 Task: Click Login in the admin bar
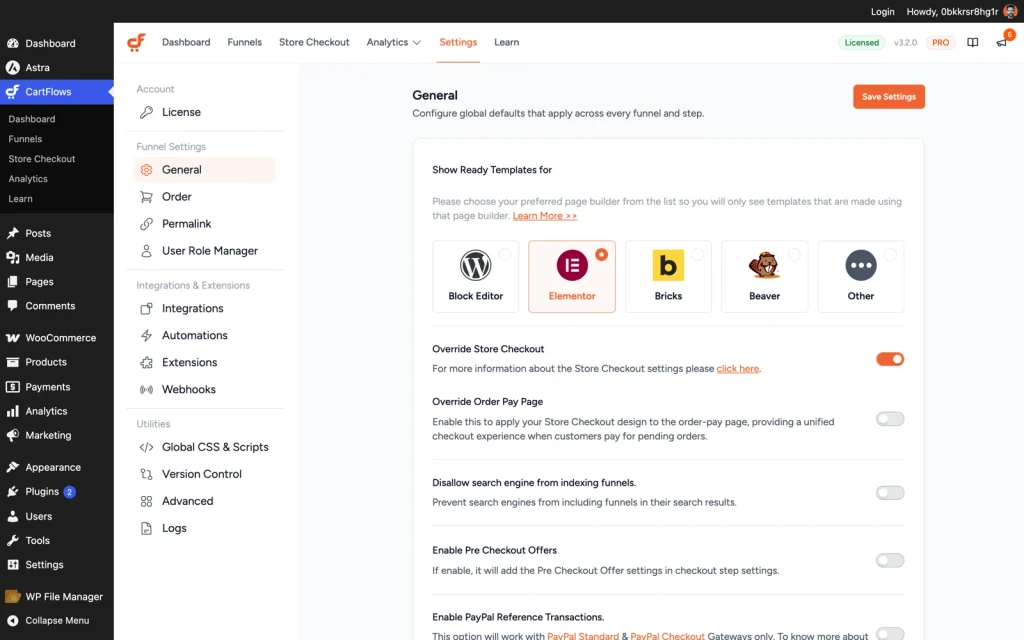[882, 12]
